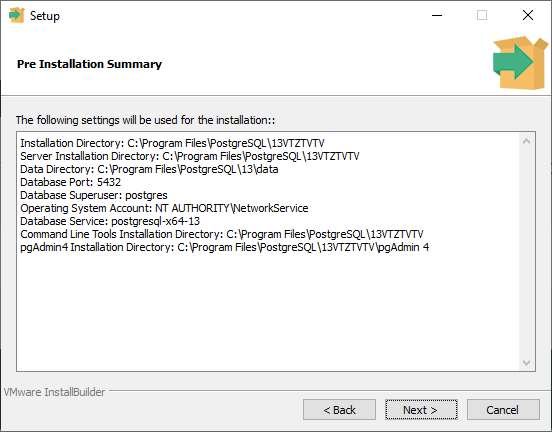Cancel the PostgreSQL installation
The width and height of the screenshot is (552, 432).
point(503,410)
